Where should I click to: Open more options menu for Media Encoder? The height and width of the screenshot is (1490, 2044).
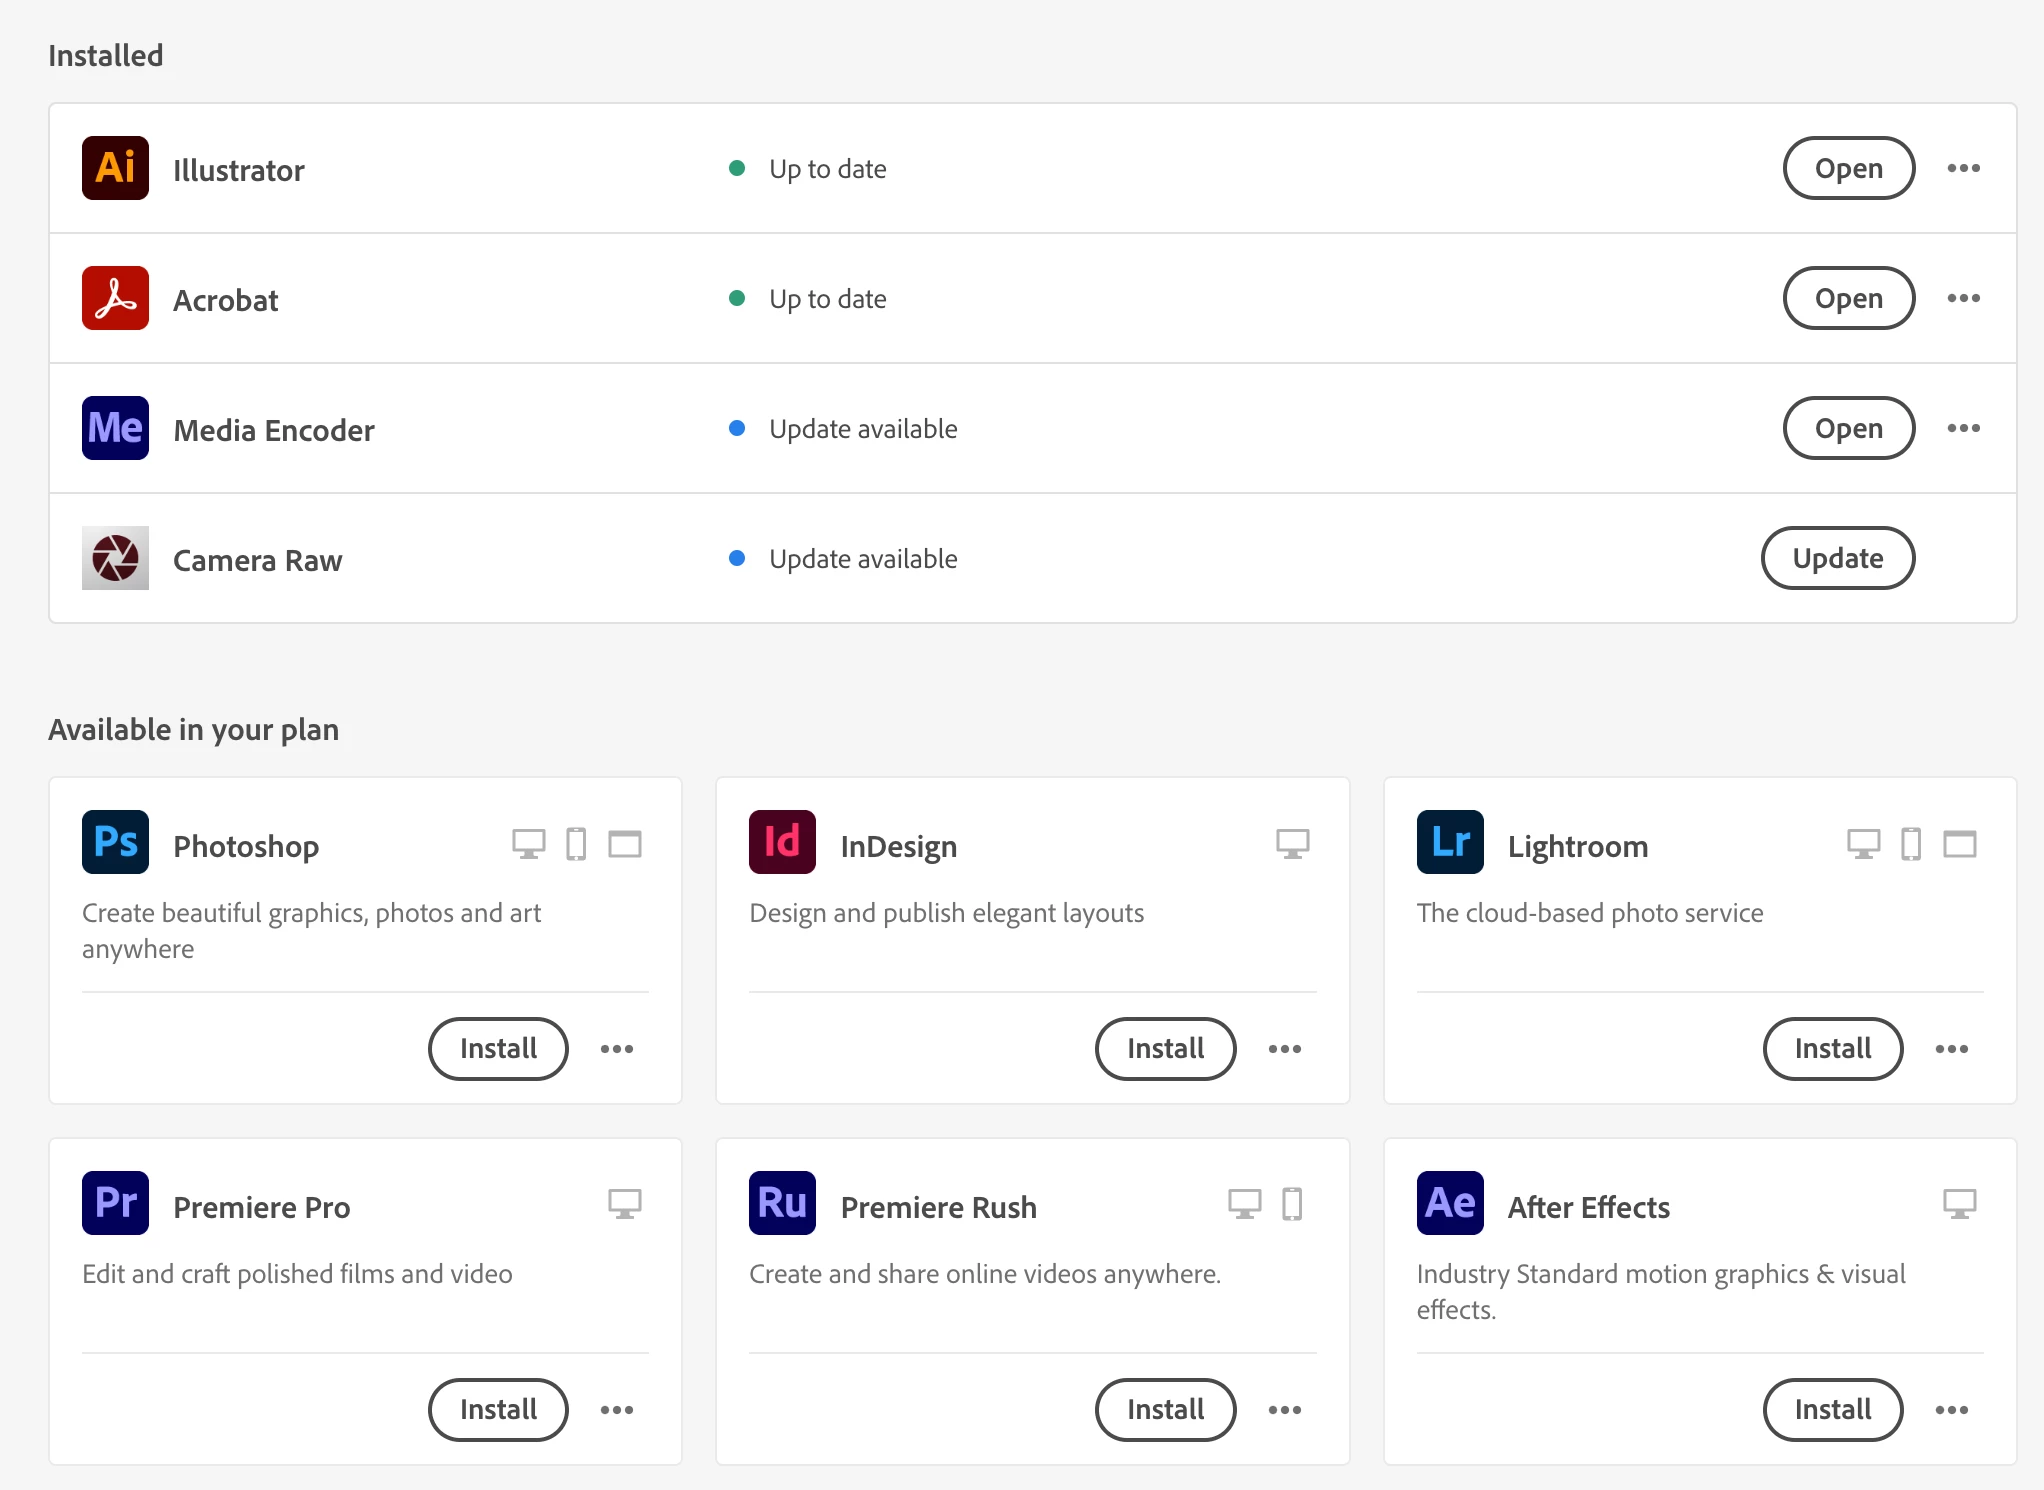click(1963, 428)
